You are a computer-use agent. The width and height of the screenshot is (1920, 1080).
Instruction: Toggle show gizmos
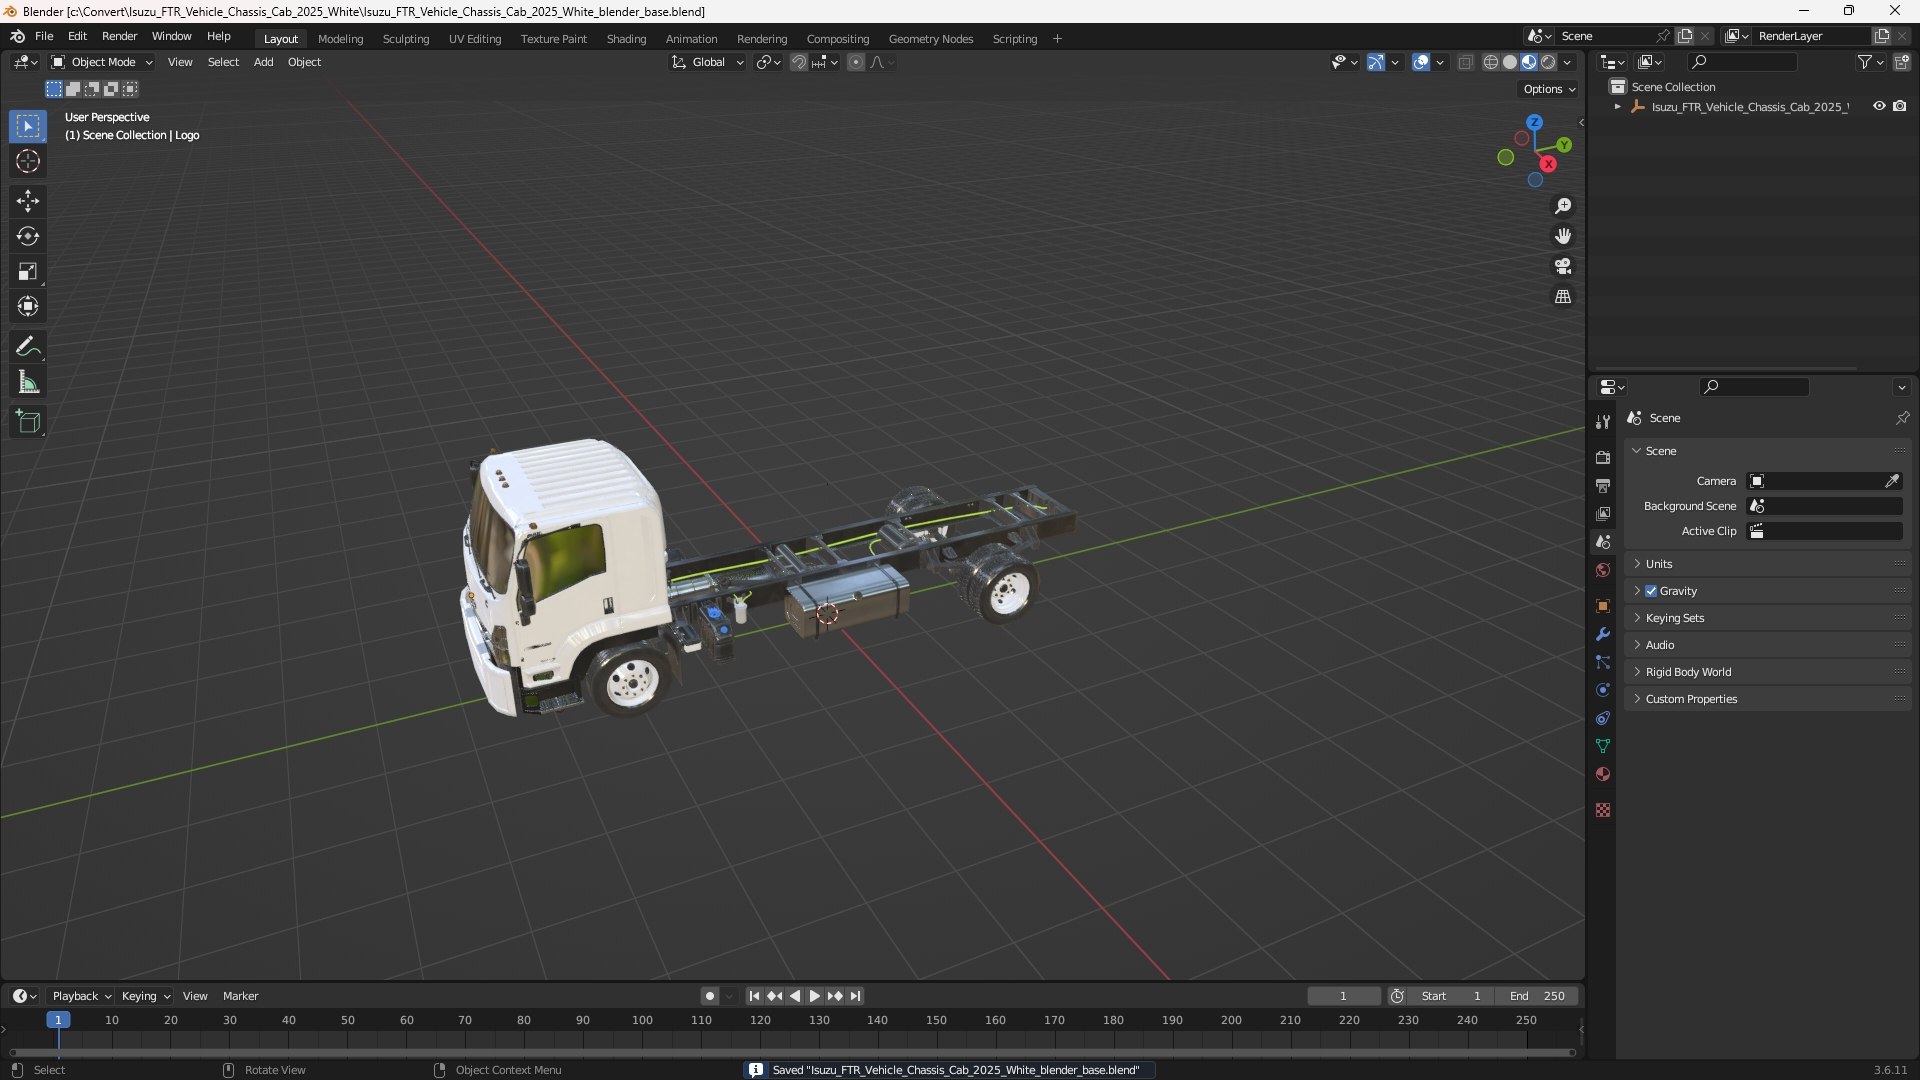pos(1376,62)
